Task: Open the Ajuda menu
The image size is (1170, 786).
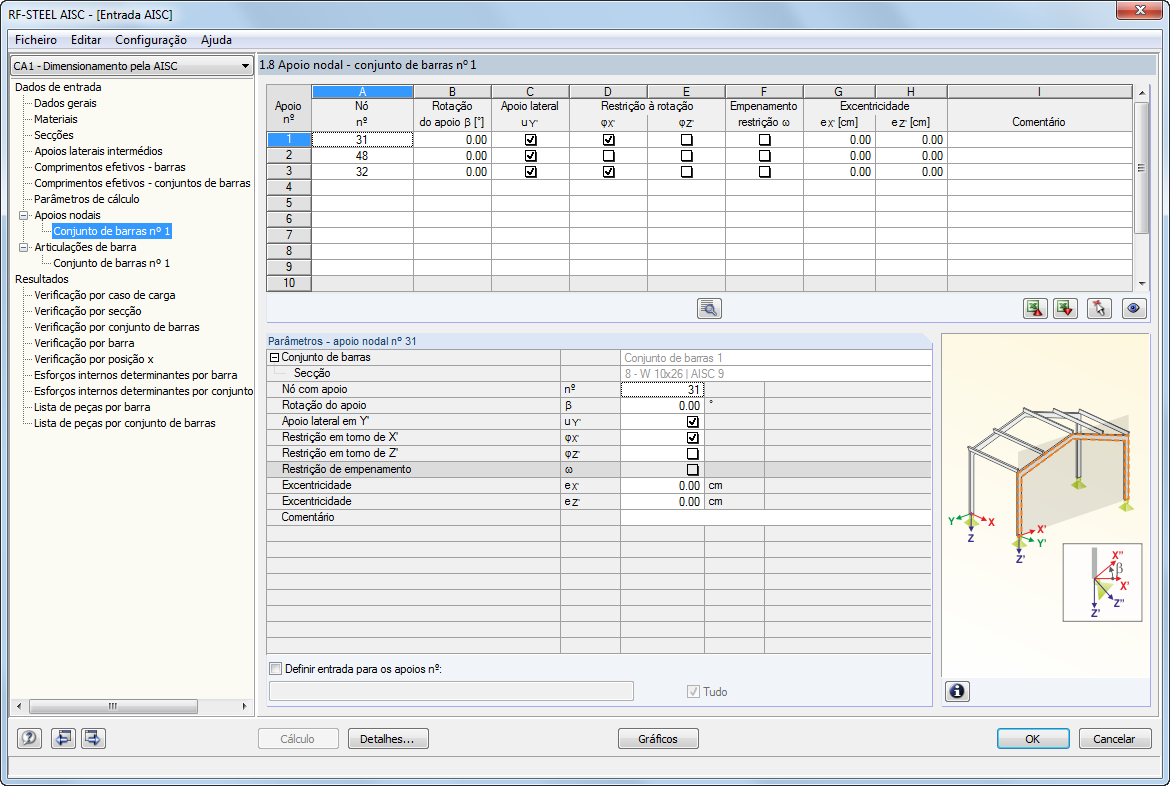Action: coord(216,40)
